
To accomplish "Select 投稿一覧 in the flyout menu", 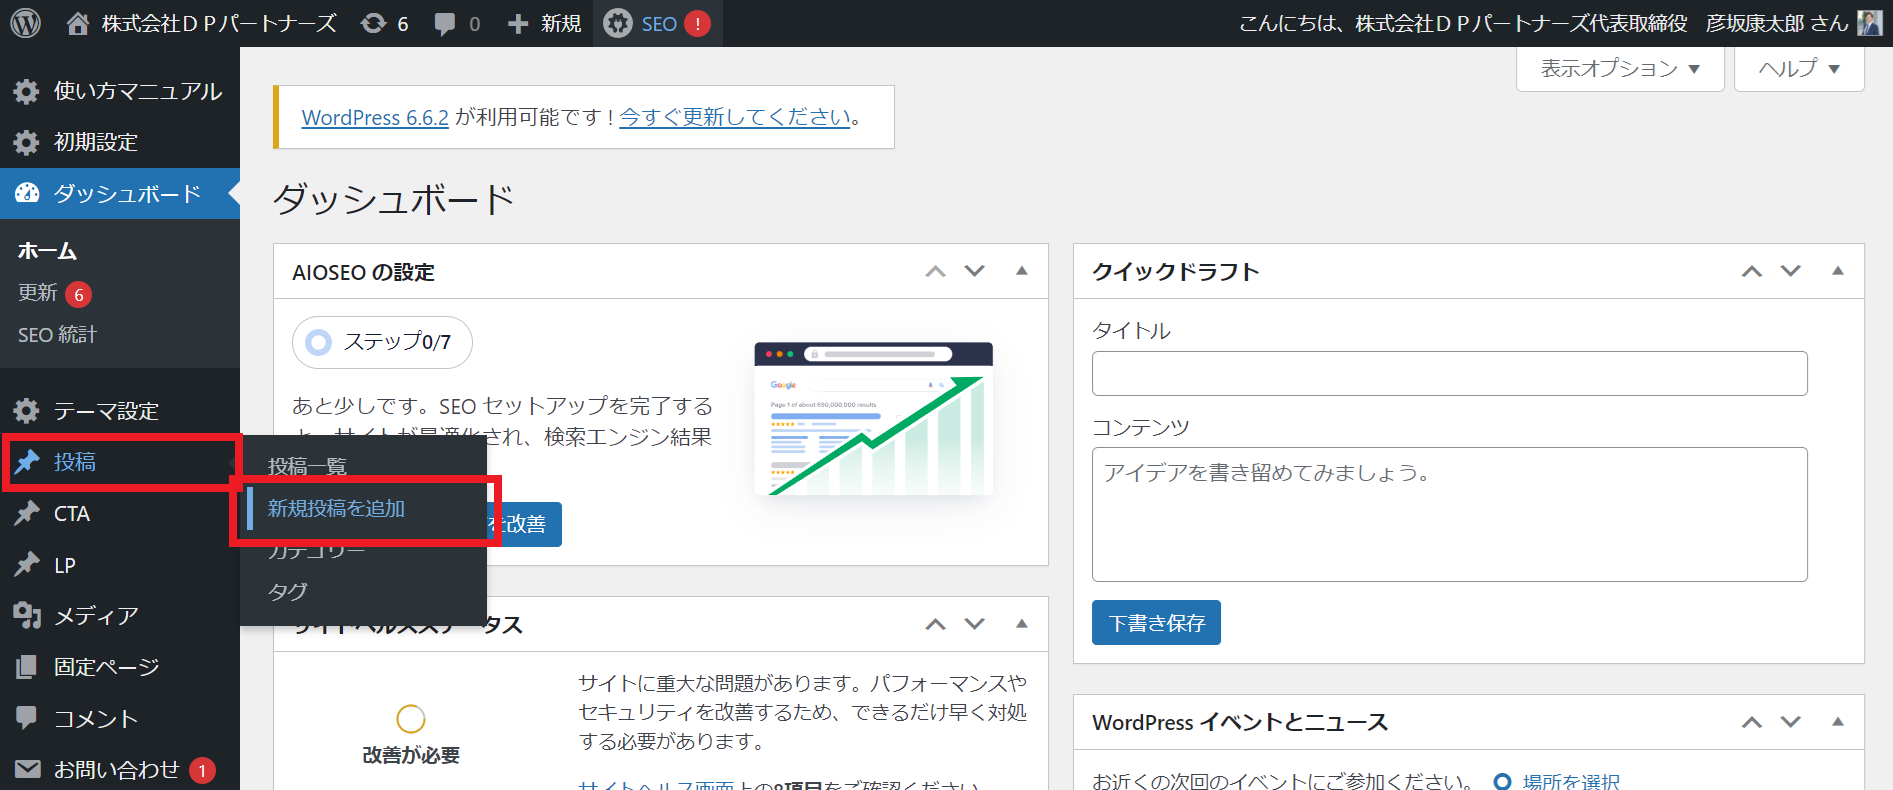I will pos(307,467).
